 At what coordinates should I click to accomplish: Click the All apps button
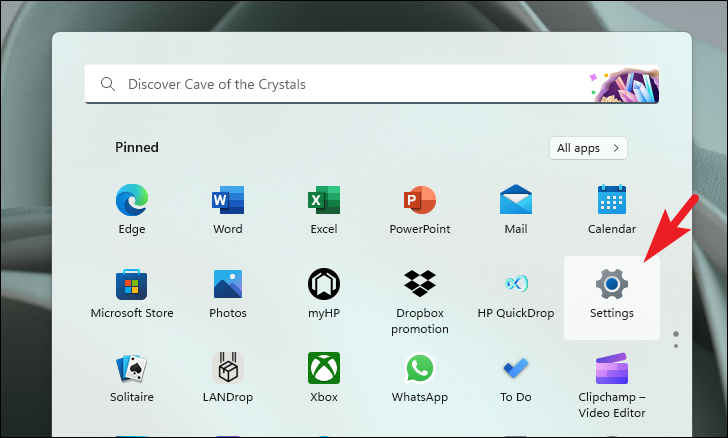[588, 148]
